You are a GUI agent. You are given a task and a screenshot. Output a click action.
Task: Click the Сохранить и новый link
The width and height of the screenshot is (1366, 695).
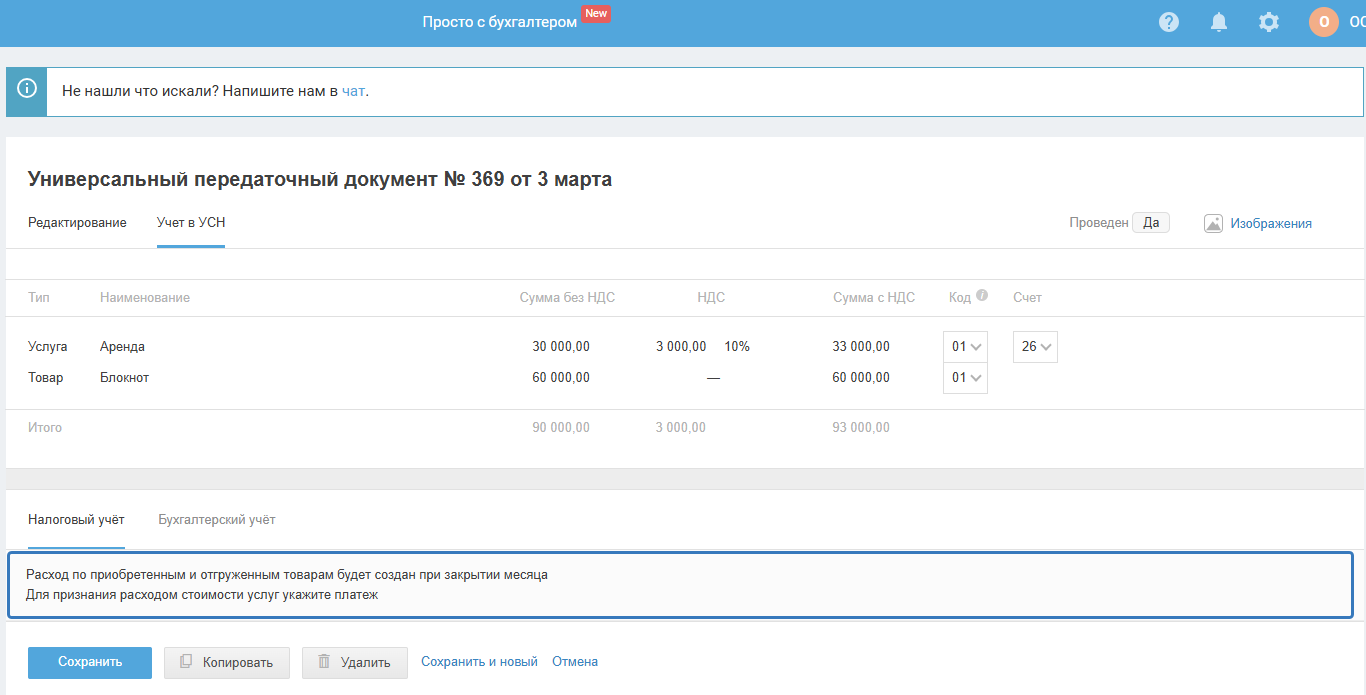coord(479,662)
